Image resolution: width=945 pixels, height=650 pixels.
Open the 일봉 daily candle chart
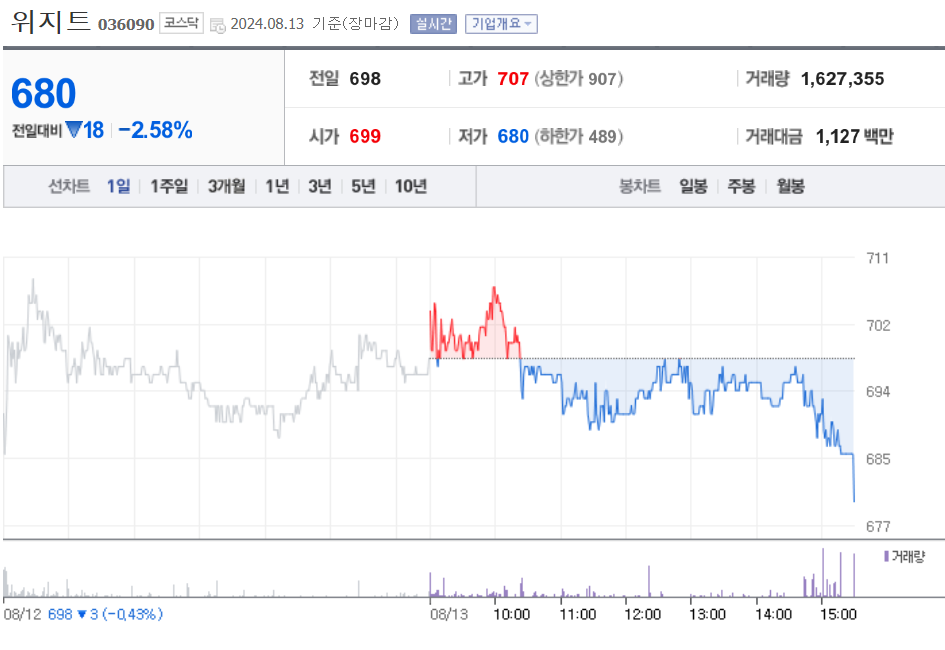[693, 186]
